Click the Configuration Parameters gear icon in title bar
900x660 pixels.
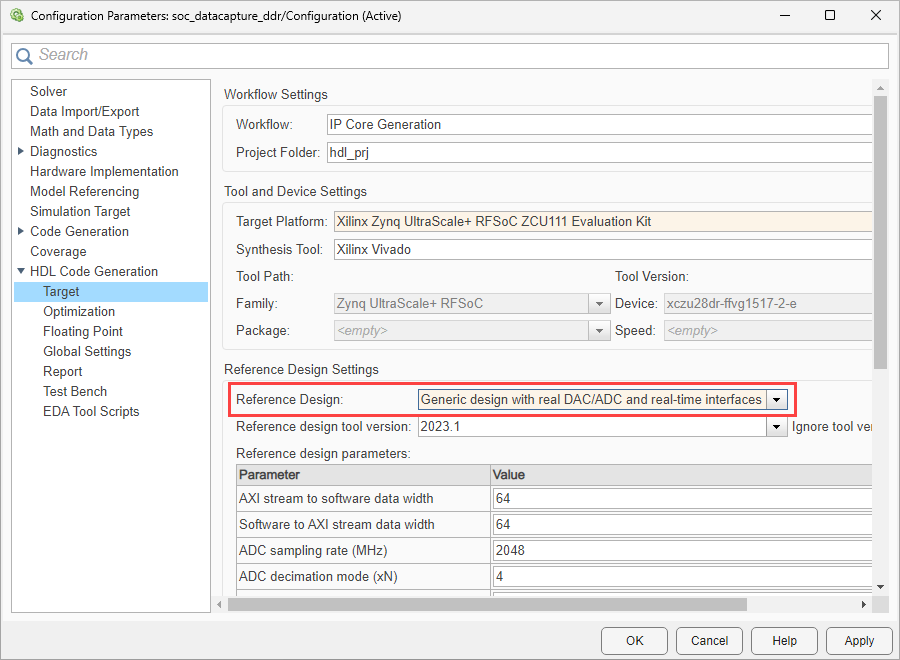(x=18, y=15)
